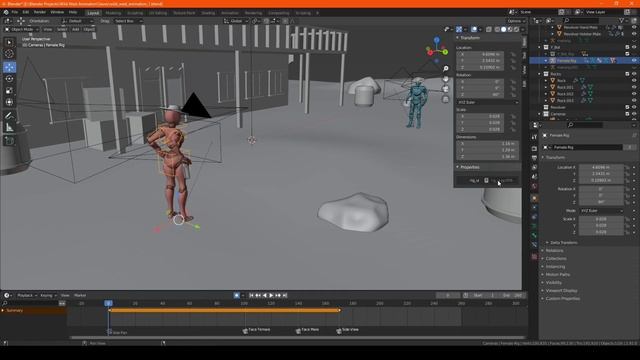Toggle lock on Location X in sidebar

tap(513, 54)
